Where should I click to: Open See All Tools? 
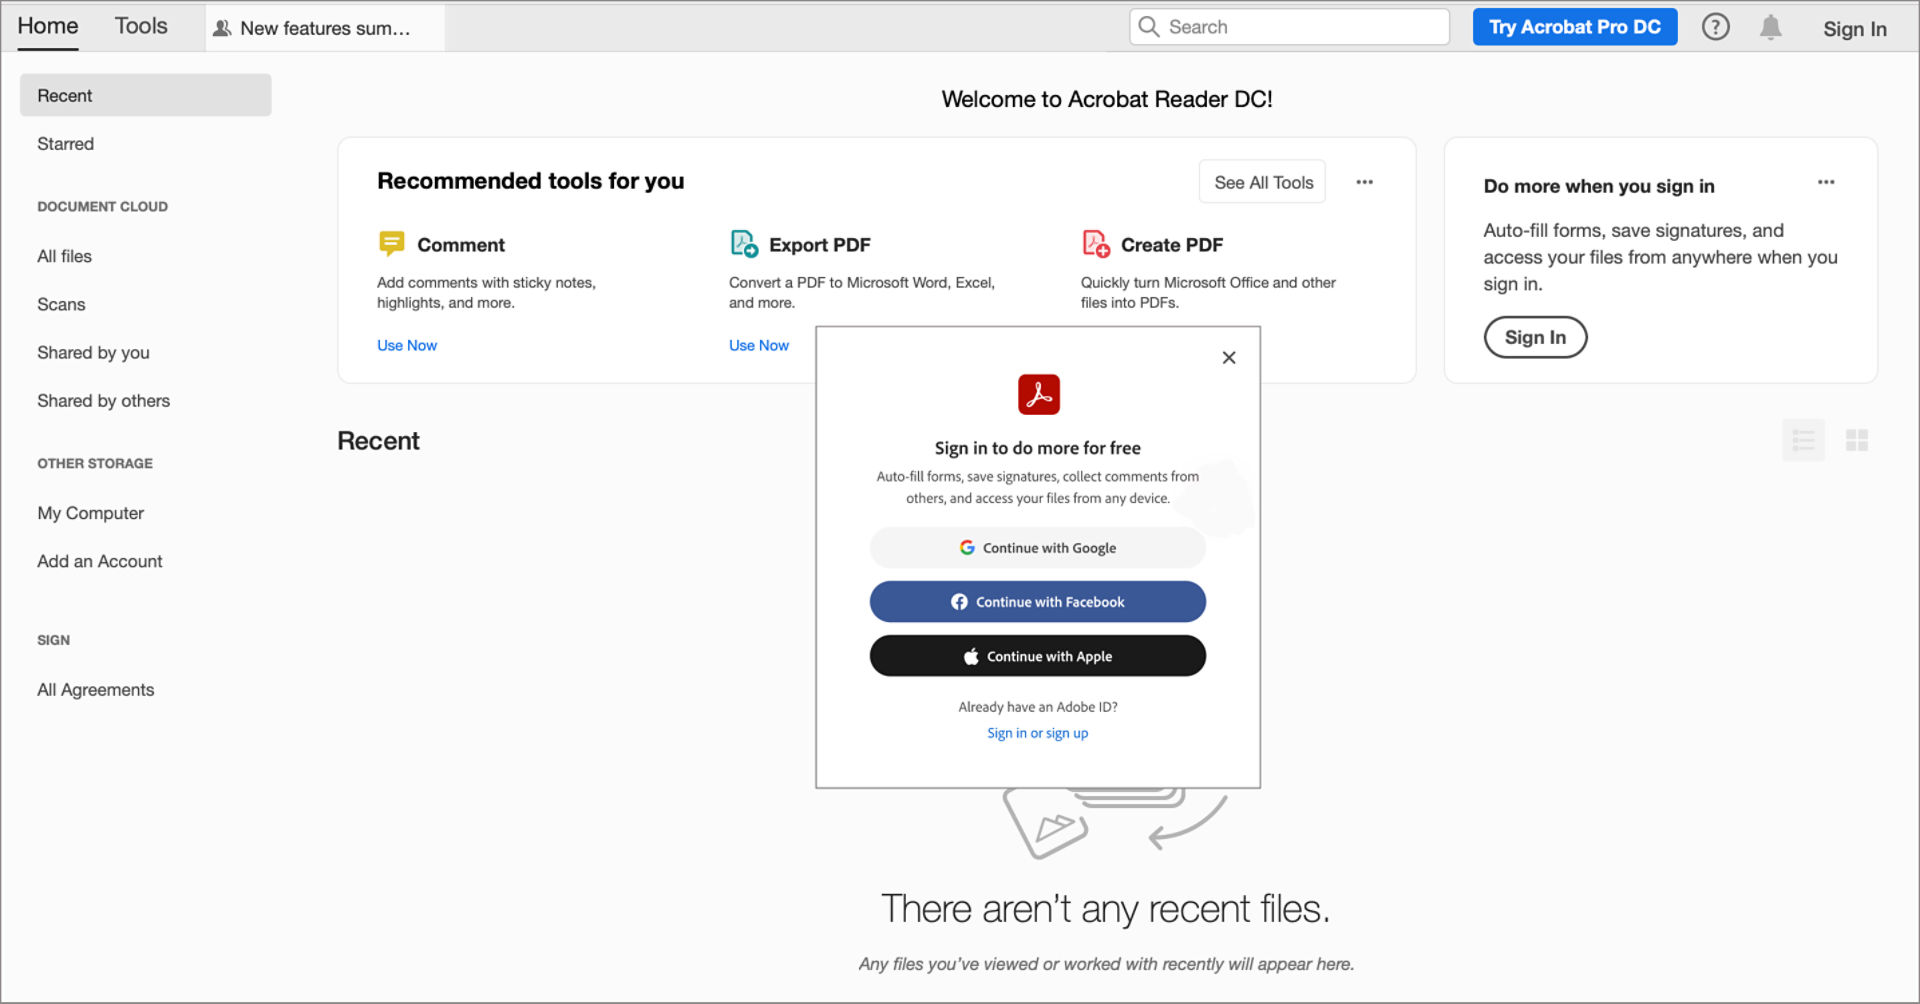tap(1261, 181)
